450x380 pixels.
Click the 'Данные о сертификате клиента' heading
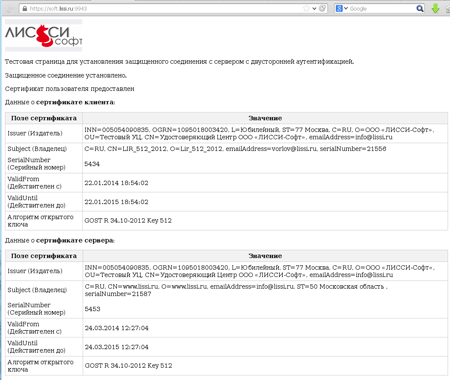pos(60,102)
